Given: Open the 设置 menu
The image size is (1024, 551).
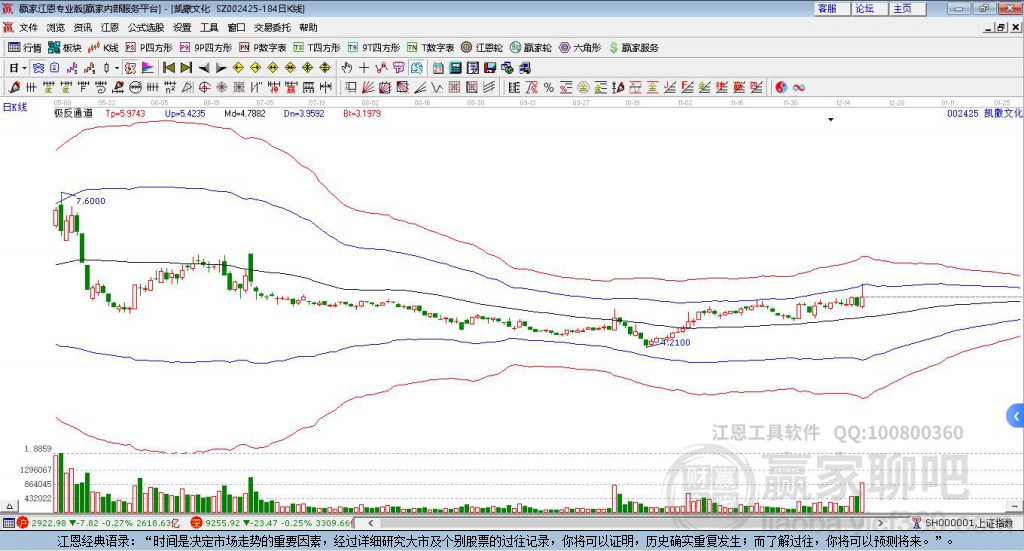Looking at the screenshot, I should (182, 27).
